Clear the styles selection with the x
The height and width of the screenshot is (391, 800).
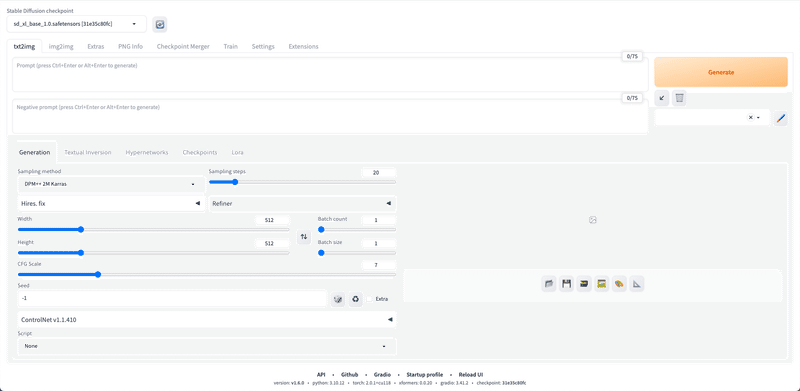751,117
